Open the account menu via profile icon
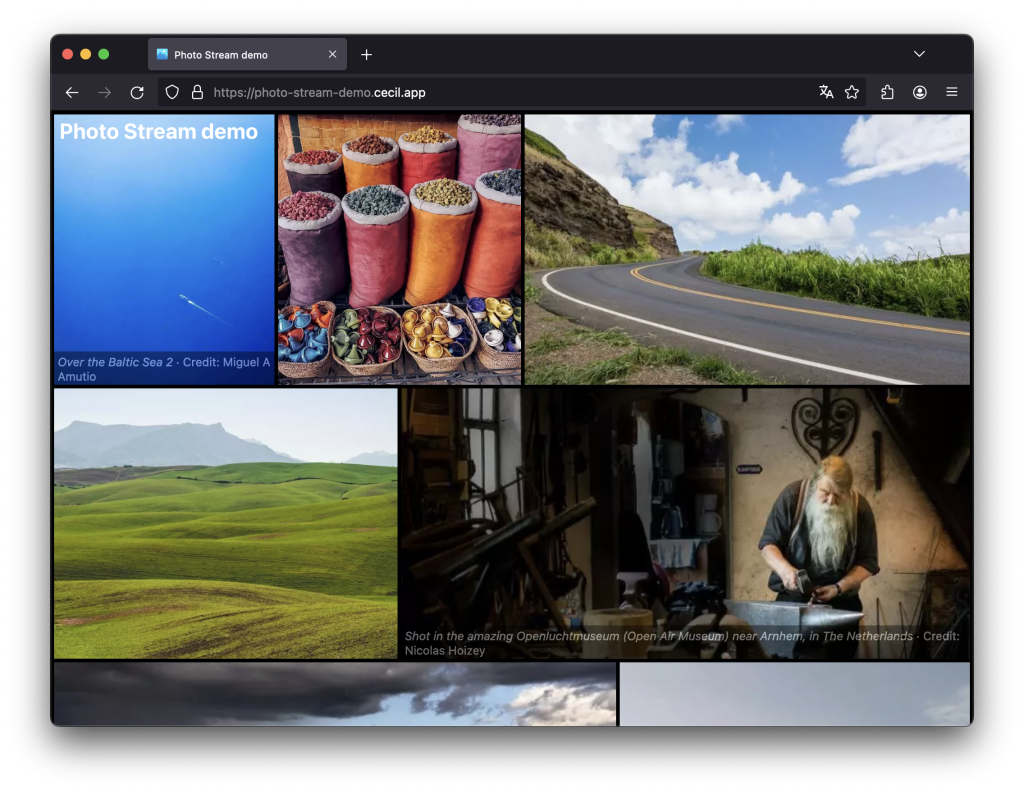1024x793 pixels. [919, 92]
